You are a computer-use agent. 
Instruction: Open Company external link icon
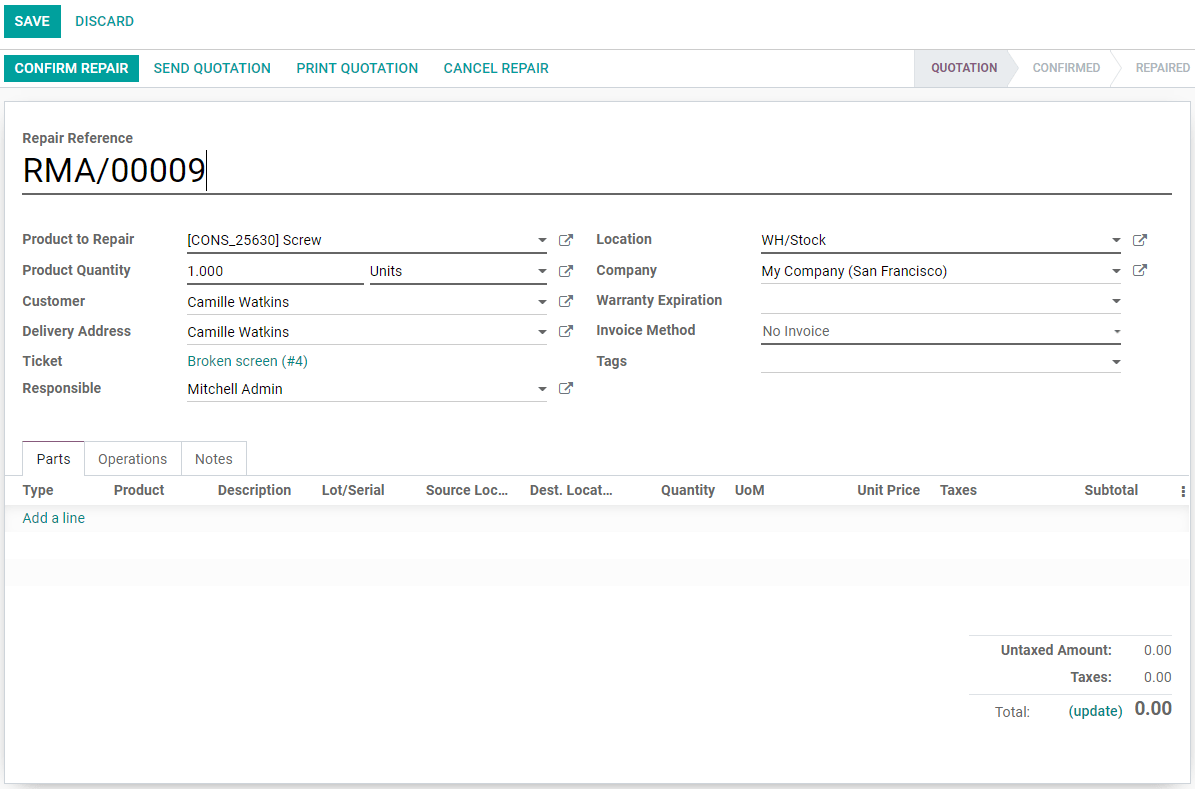coord(1140,271)
